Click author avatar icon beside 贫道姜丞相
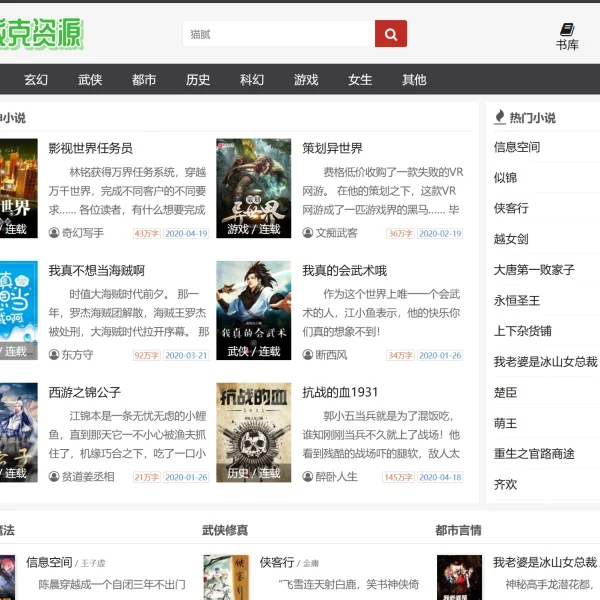 coord(54,476)
